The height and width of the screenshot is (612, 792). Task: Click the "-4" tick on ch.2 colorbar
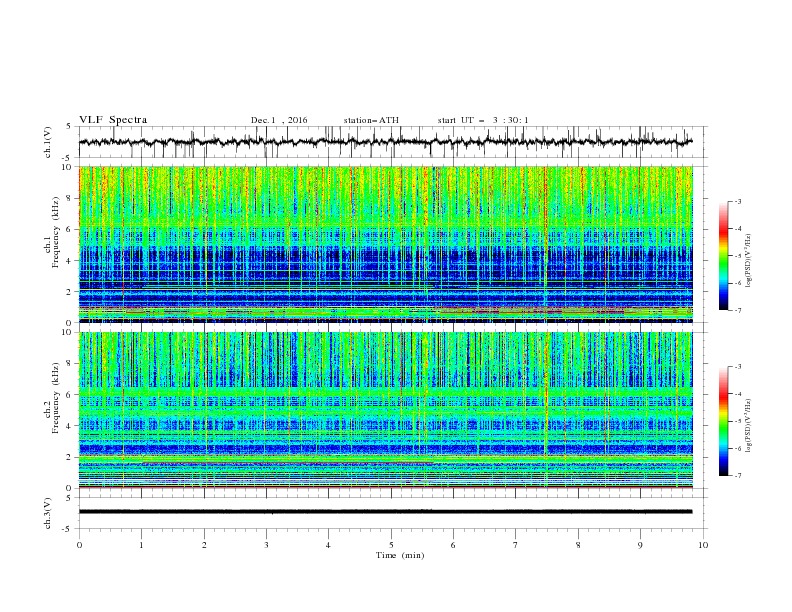737,394
